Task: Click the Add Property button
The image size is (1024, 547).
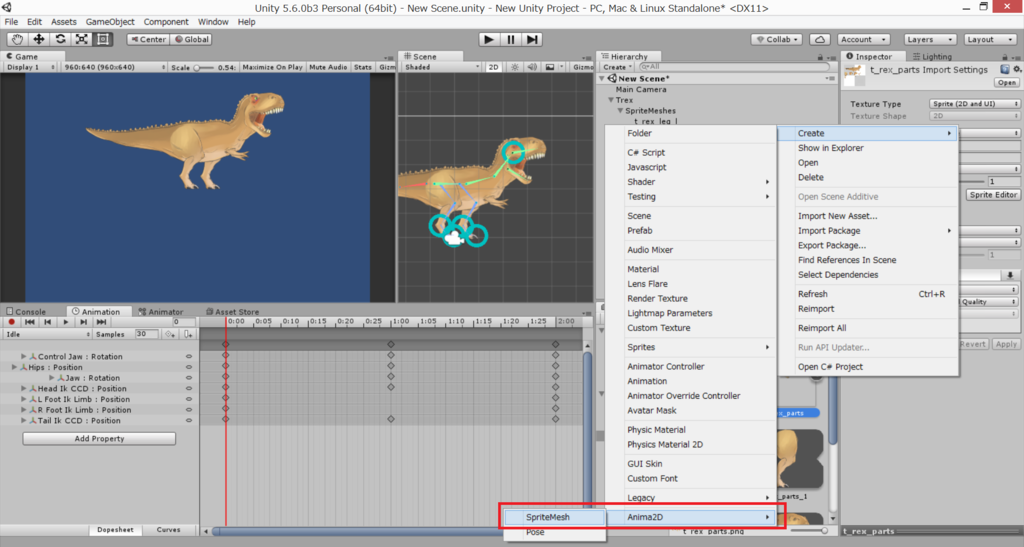Action: [x=99, y=439]
